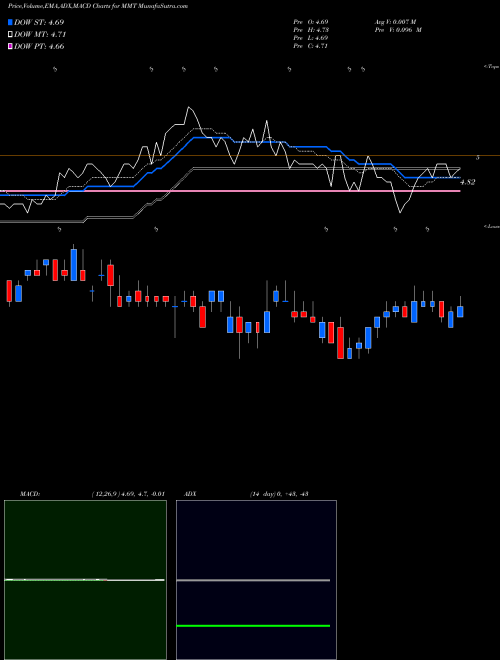Open the green MACD indicator panel
The height and width of the screenshot is (660, 500).
pos(85,580)
